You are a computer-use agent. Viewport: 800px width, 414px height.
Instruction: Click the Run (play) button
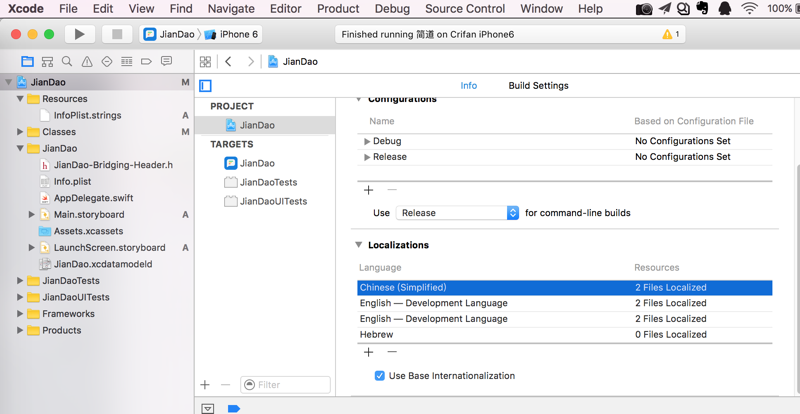coord(79,34)
